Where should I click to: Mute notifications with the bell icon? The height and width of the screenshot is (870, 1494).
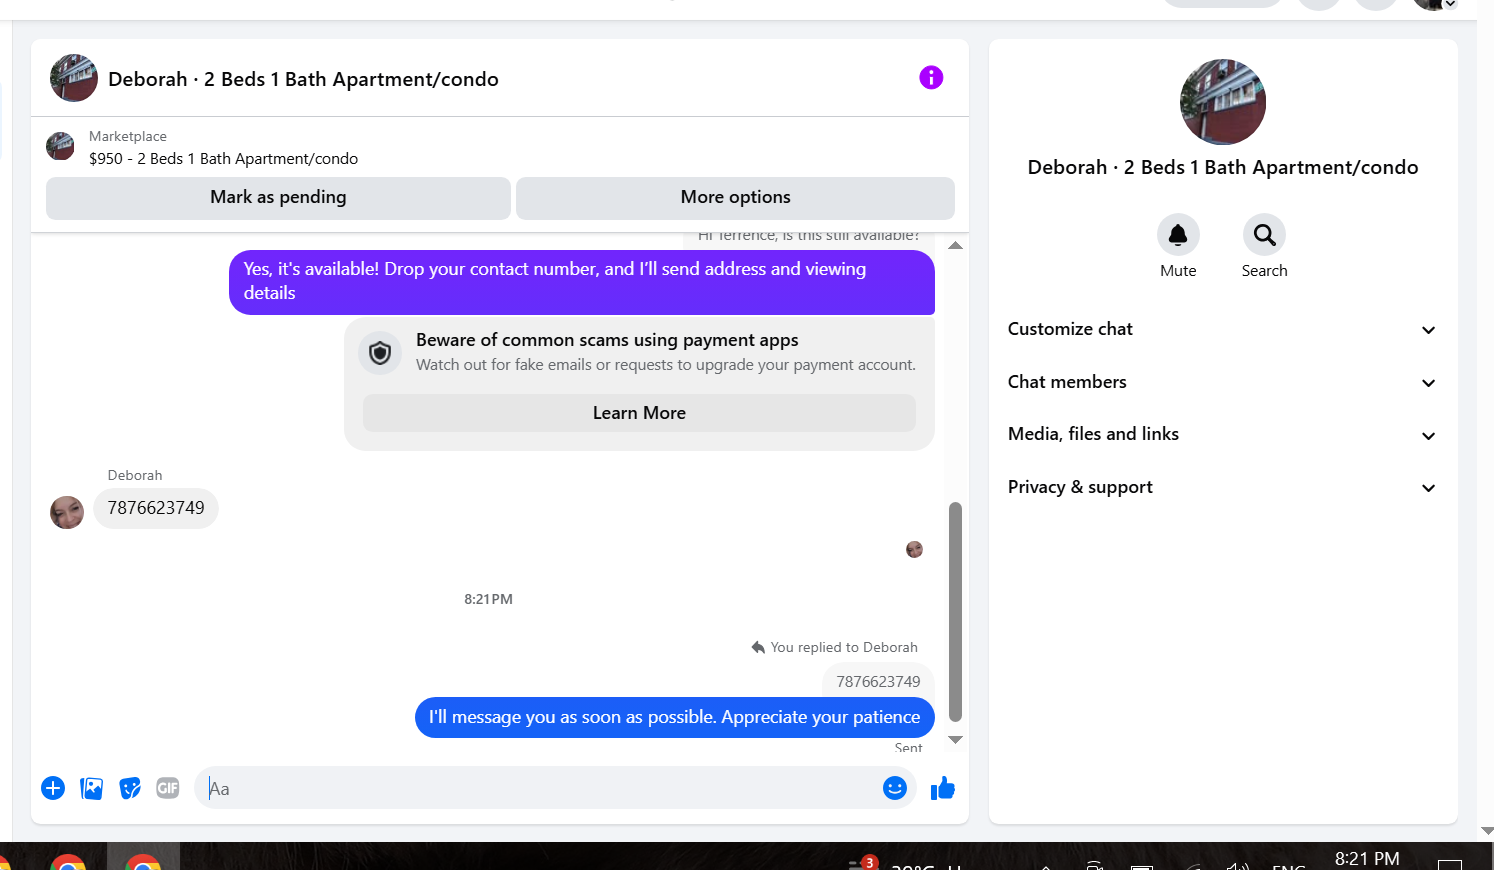[x=1178, y=235]
